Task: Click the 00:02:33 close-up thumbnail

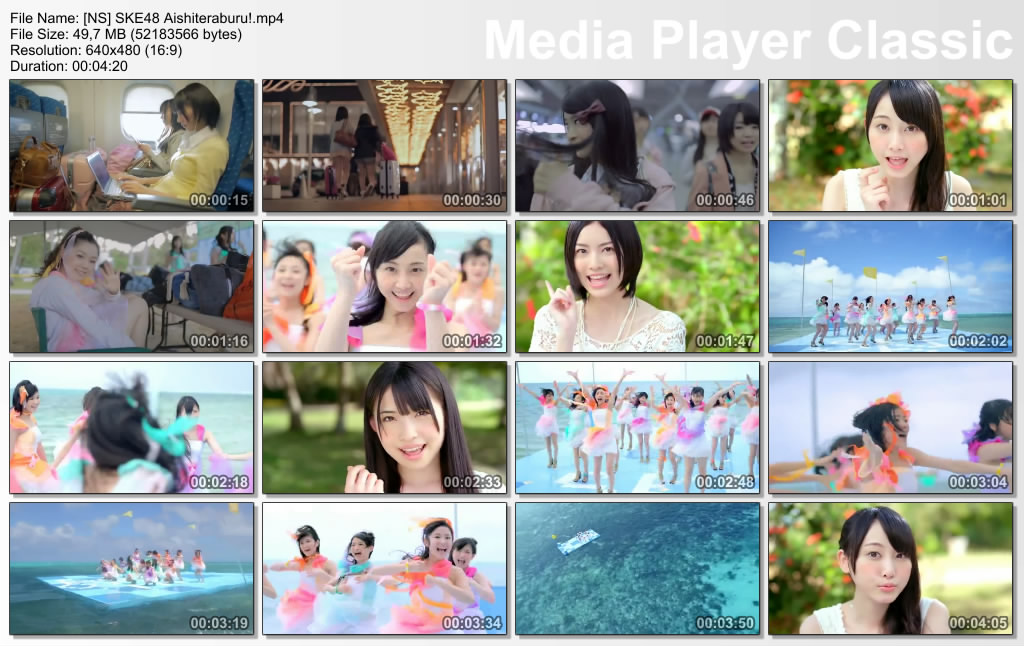Action: point(385,428)
